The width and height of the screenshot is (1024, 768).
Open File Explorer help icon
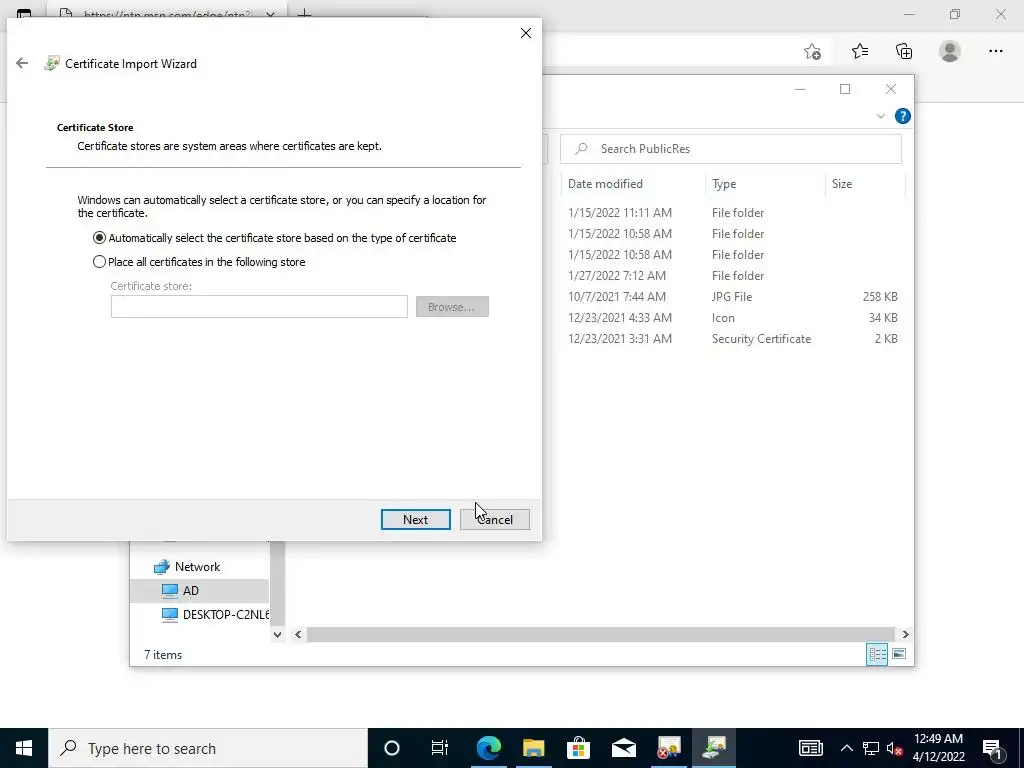point(903,116)
